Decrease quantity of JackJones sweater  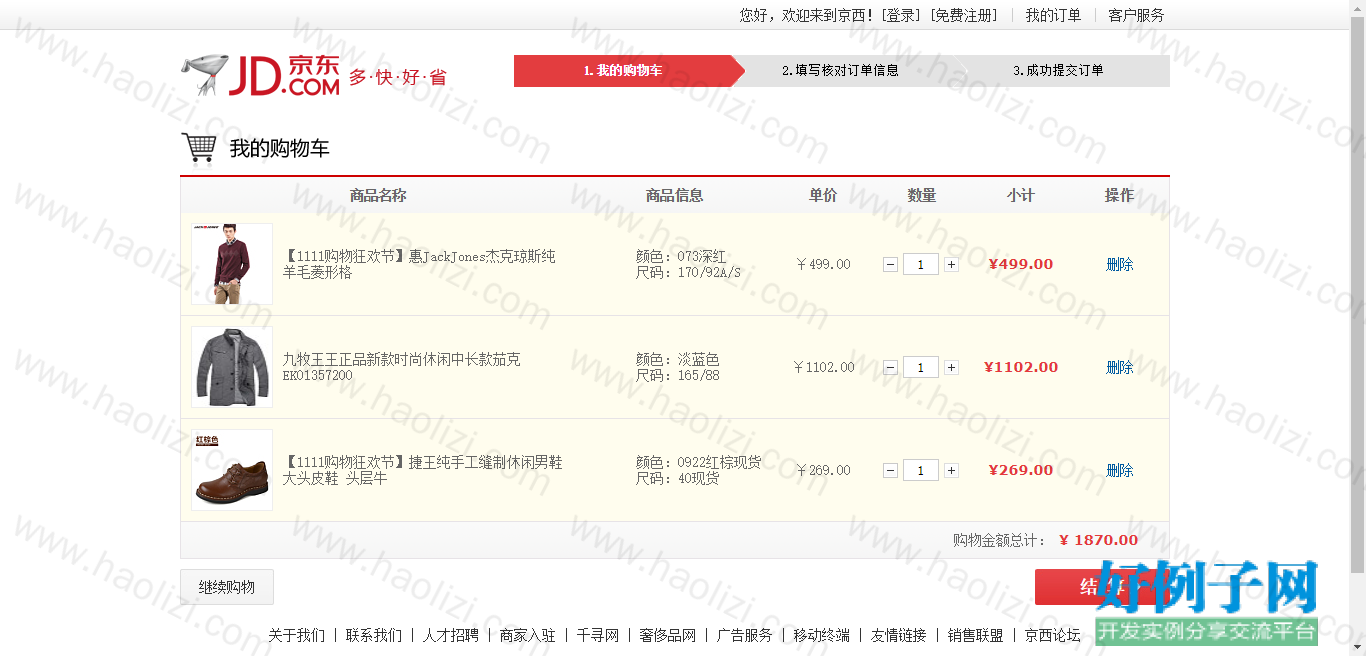[x=890, y=265]
